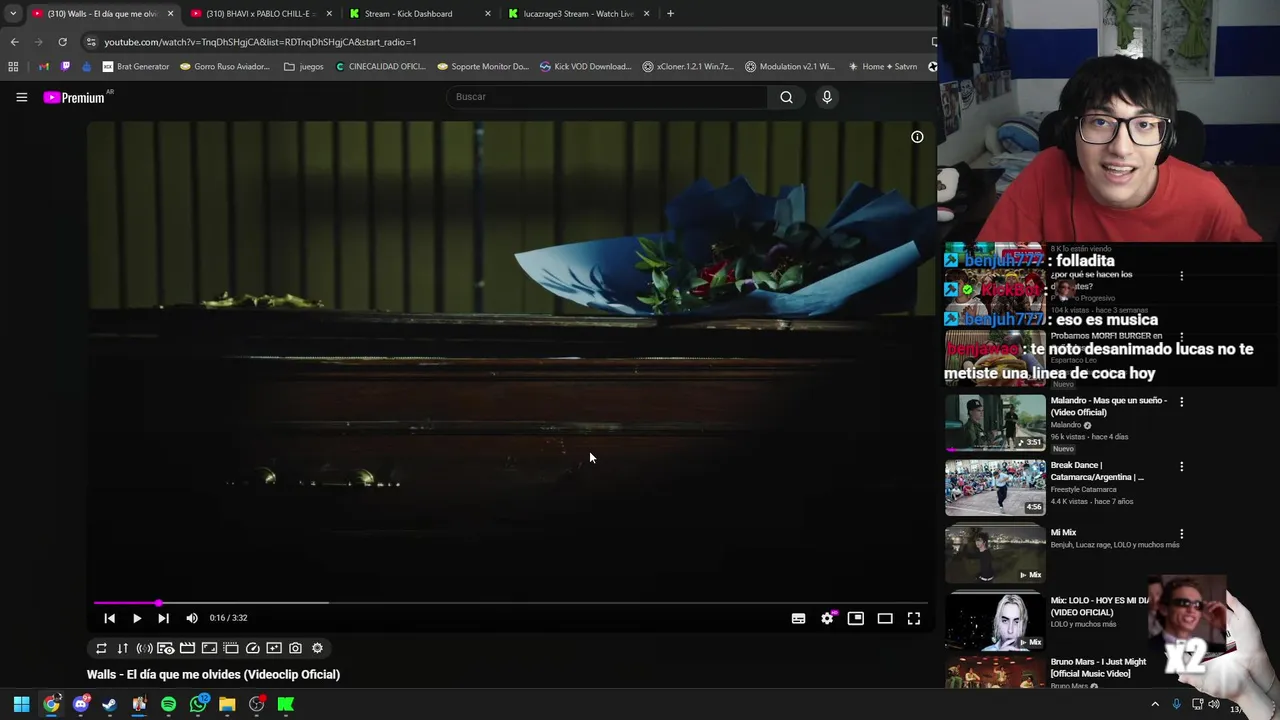Switch to theater mode view

[885, 618]
